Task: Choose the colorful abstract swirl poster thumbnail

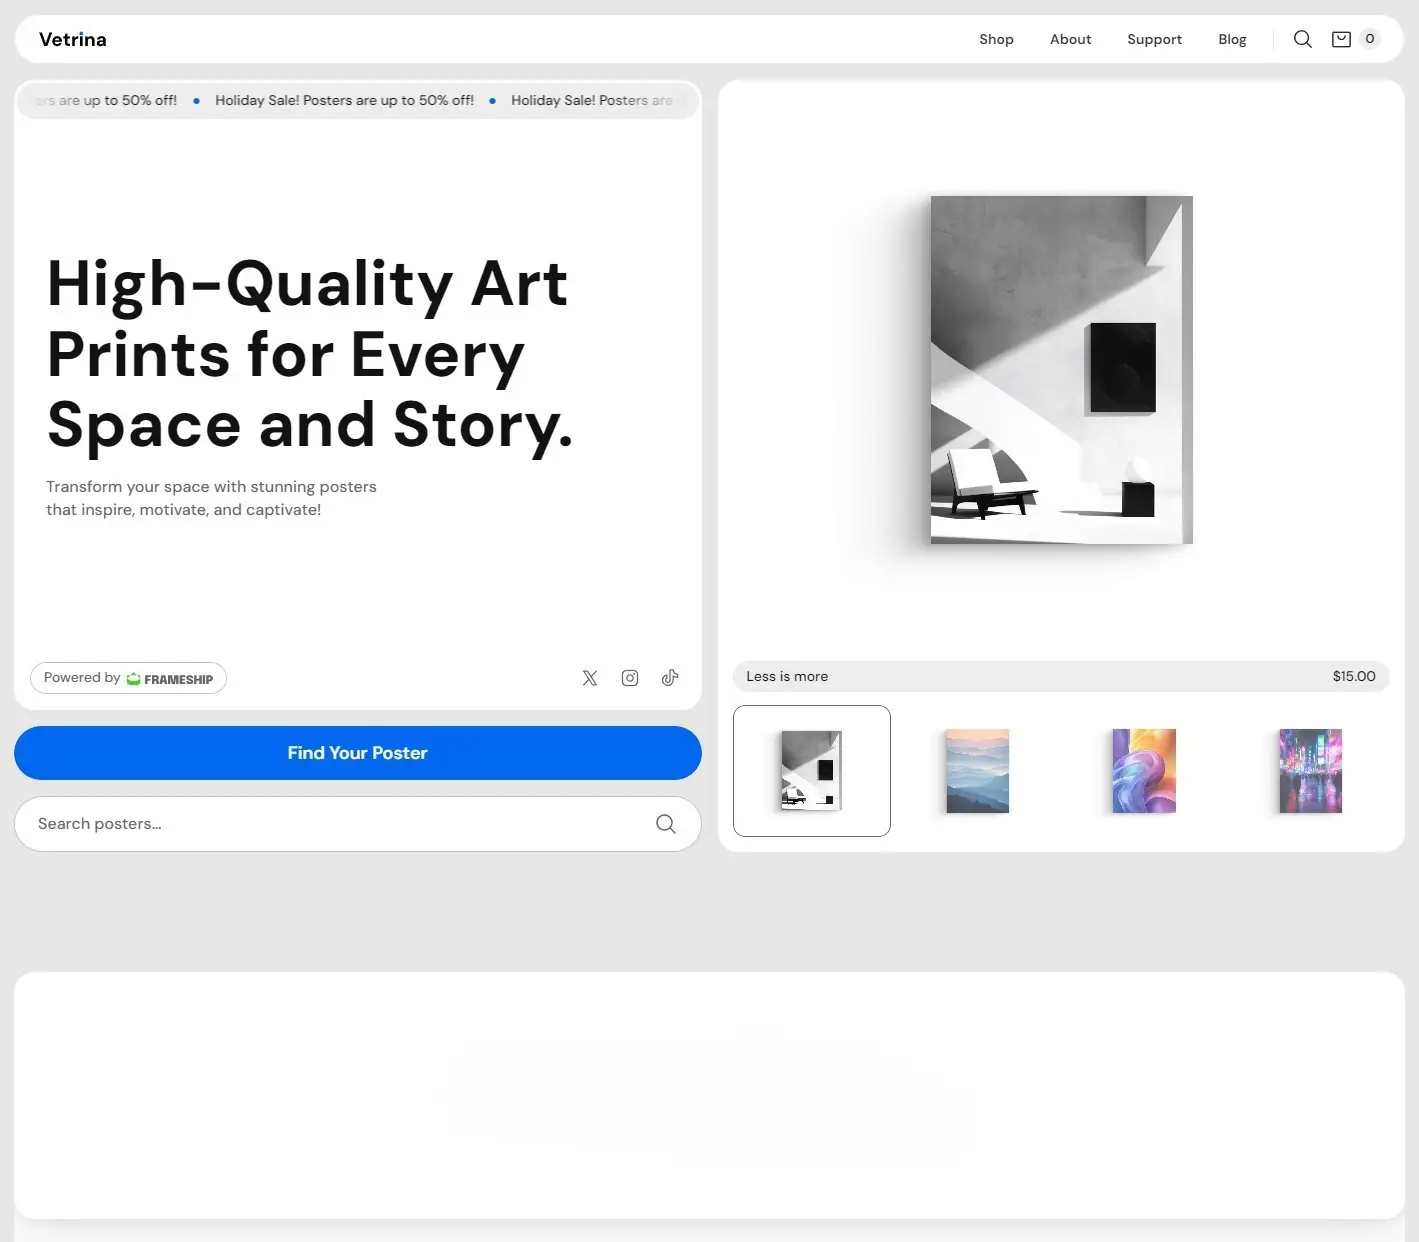Action: click(x=1144, y=771)
